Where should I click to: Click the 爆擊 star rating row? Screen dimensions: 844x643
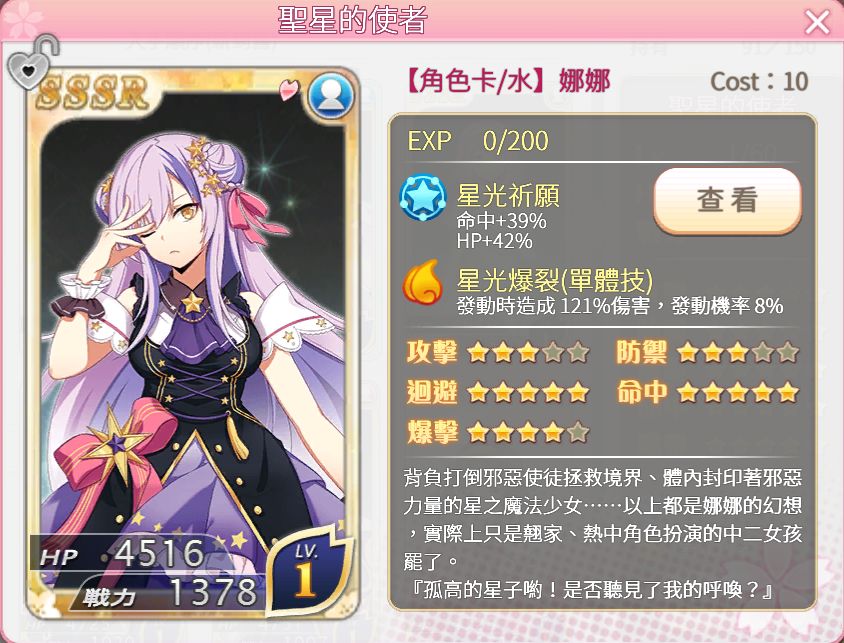click(498, 432)
